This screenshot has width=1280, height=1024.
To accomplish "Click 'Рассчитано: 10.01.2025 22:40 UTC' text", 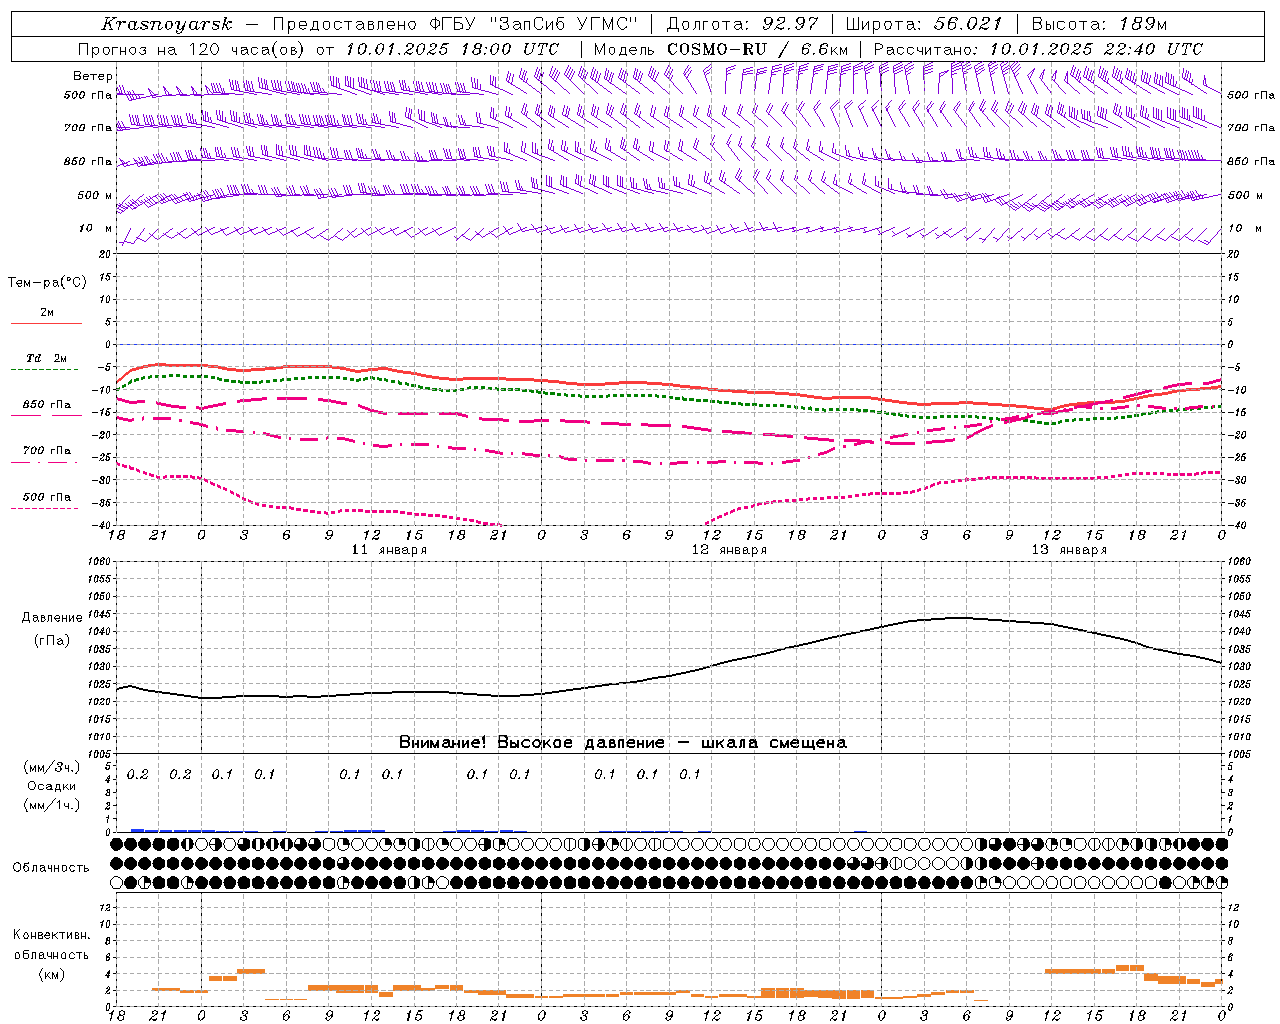I will pos(1038,49).
